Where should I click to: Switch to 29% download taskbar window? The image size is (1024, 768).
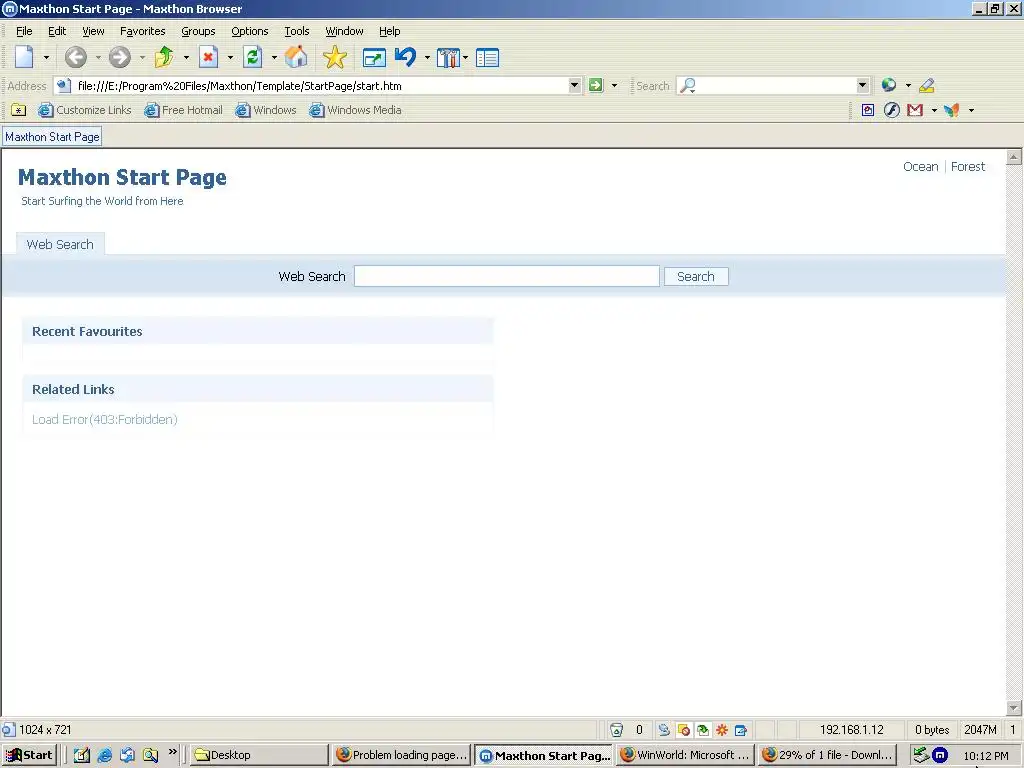pyautogui.click(x=827, y=755)
